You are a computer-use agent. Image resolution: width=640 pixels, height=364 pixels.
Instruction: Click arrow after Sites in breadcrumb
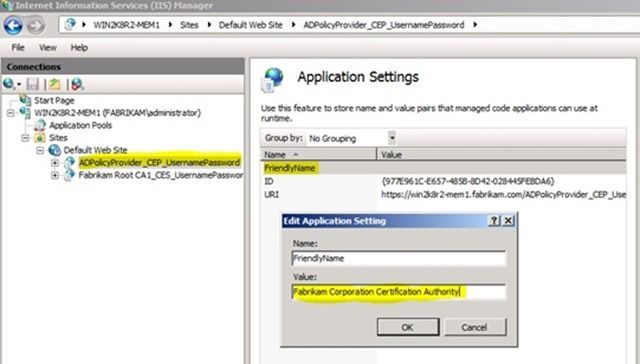(x=209, y=25)
